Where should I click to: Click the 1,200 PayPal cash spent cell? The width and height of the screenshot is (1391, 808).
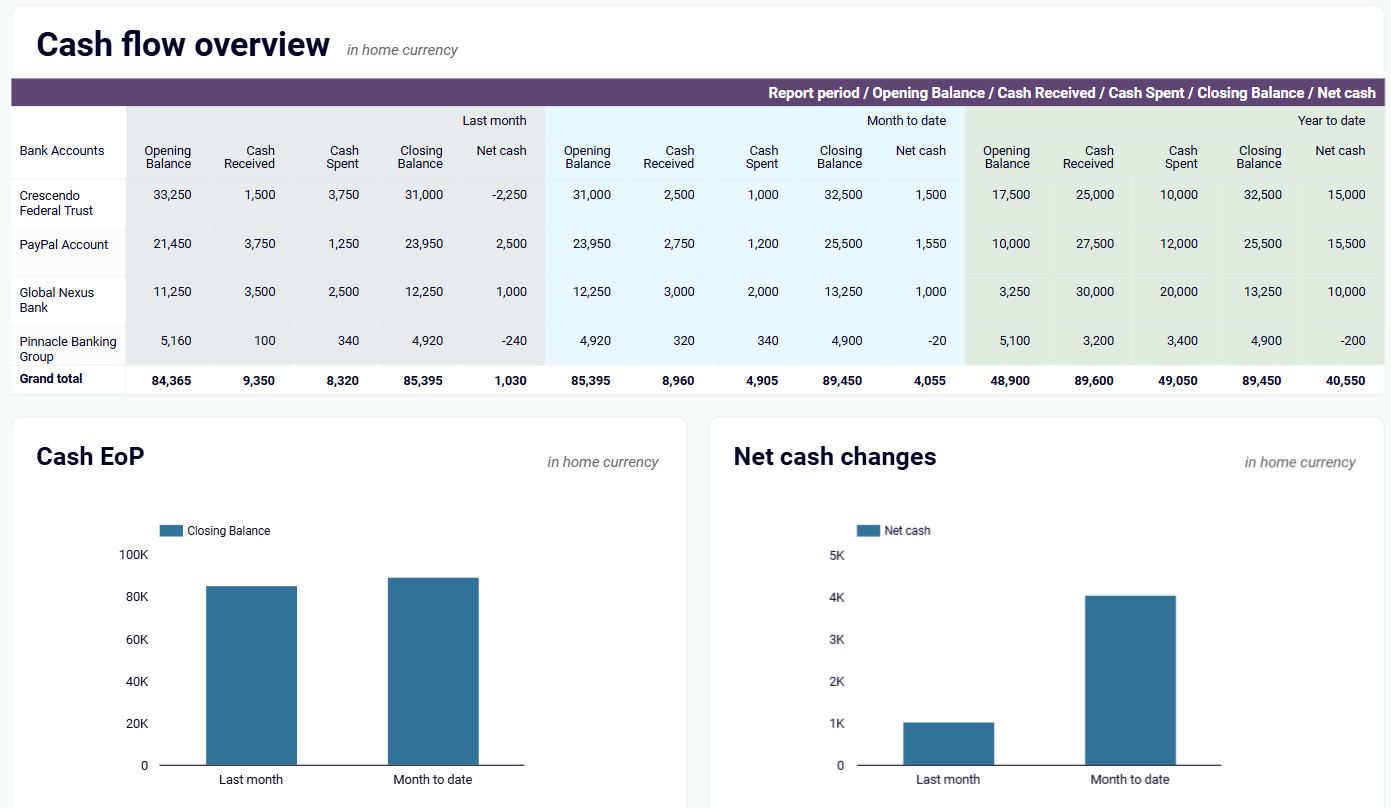click(x=762, y=244)
